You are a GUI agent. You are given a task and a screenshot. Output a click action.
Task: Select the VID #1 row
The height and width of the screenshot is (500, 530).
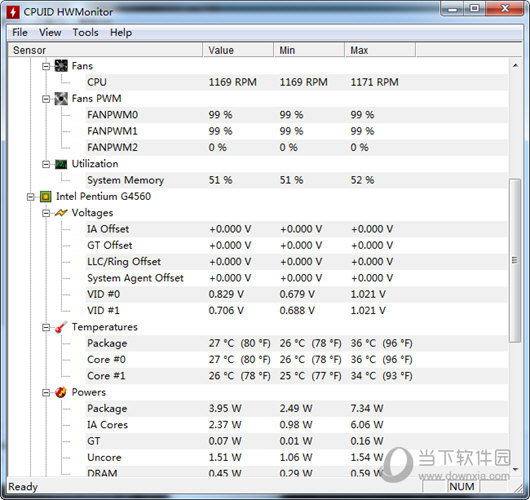[297, 311]
